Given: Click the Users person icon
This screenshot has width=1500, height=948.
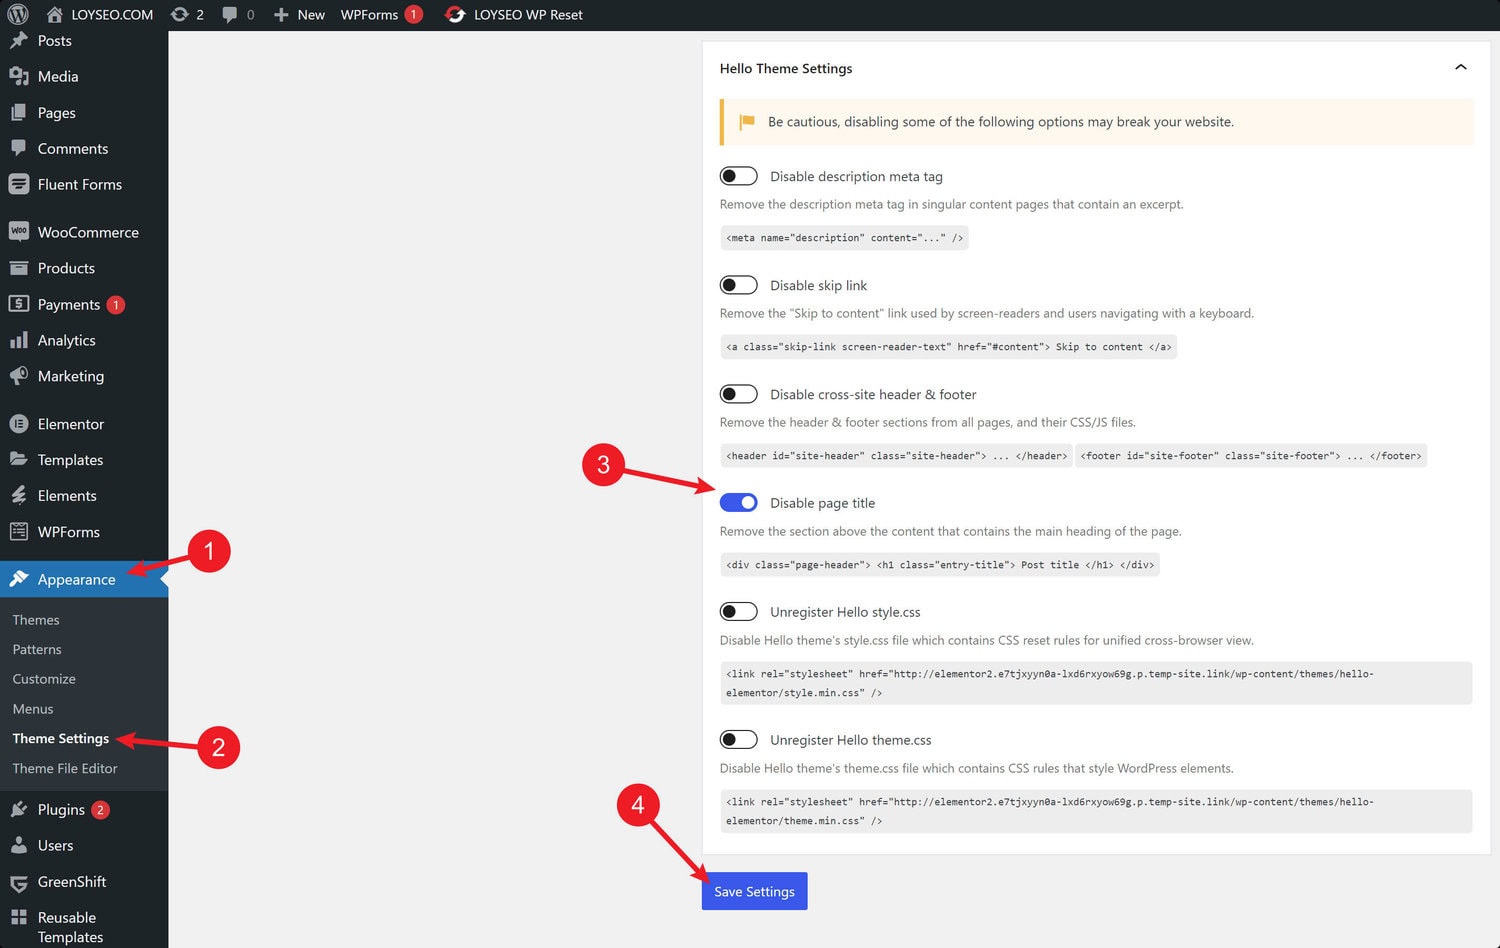Looking at the screenshot, I should tap(19, 845).
